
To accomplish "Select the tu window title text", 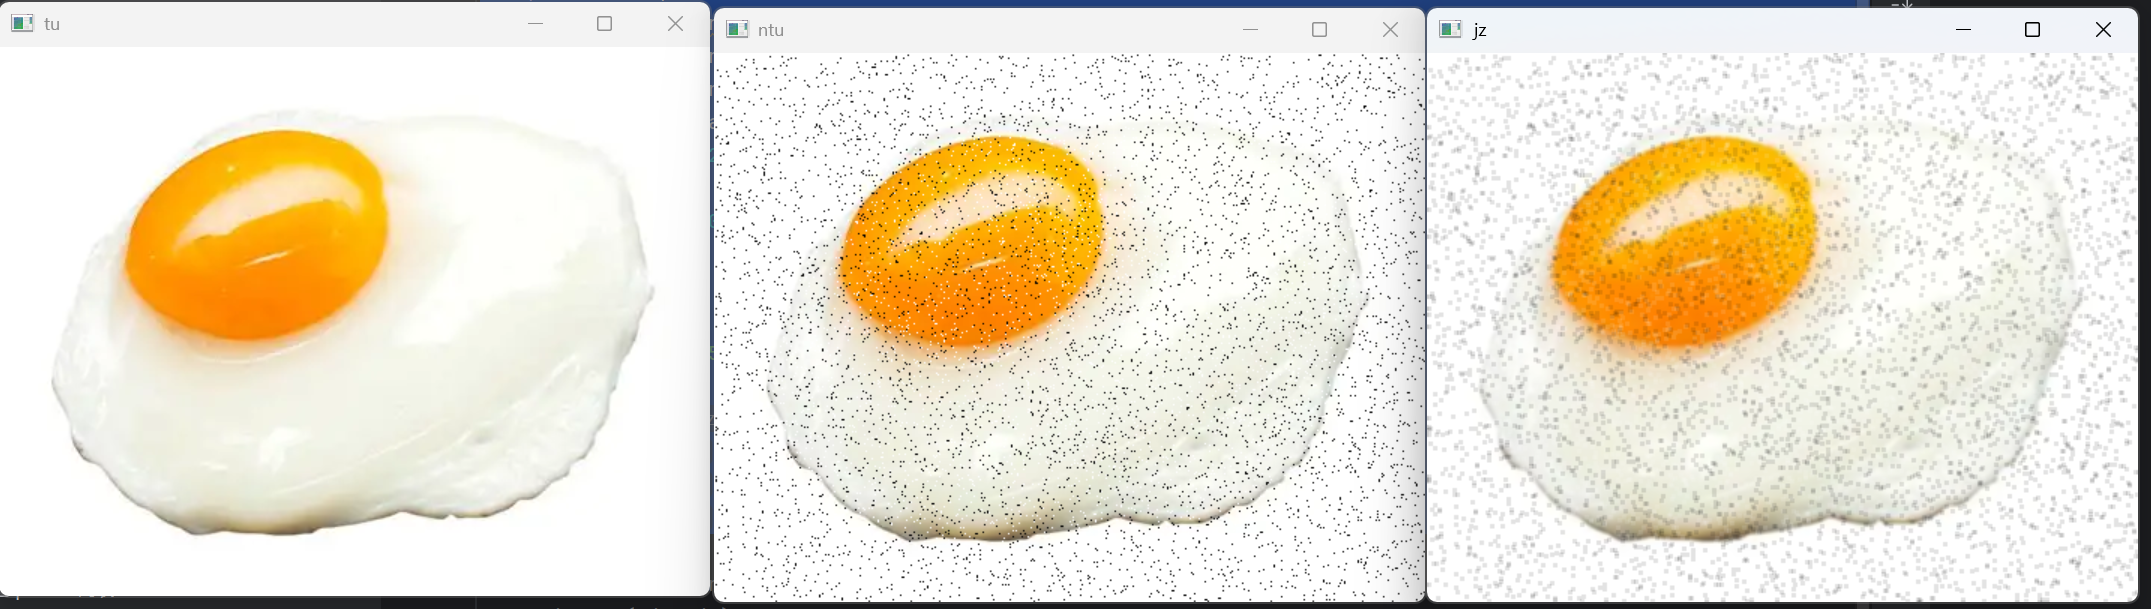I will pos(52,24).
